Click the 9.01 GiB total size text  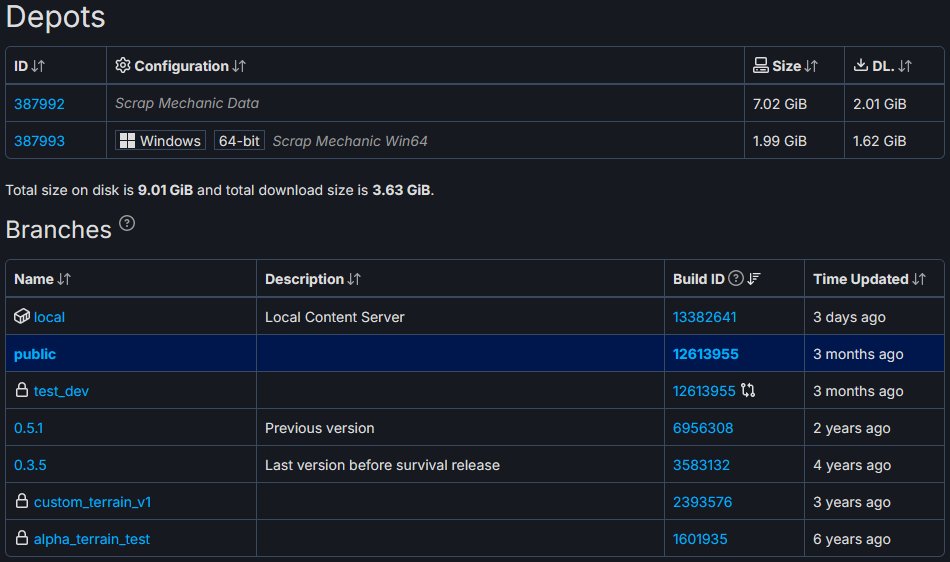point(165,190)
